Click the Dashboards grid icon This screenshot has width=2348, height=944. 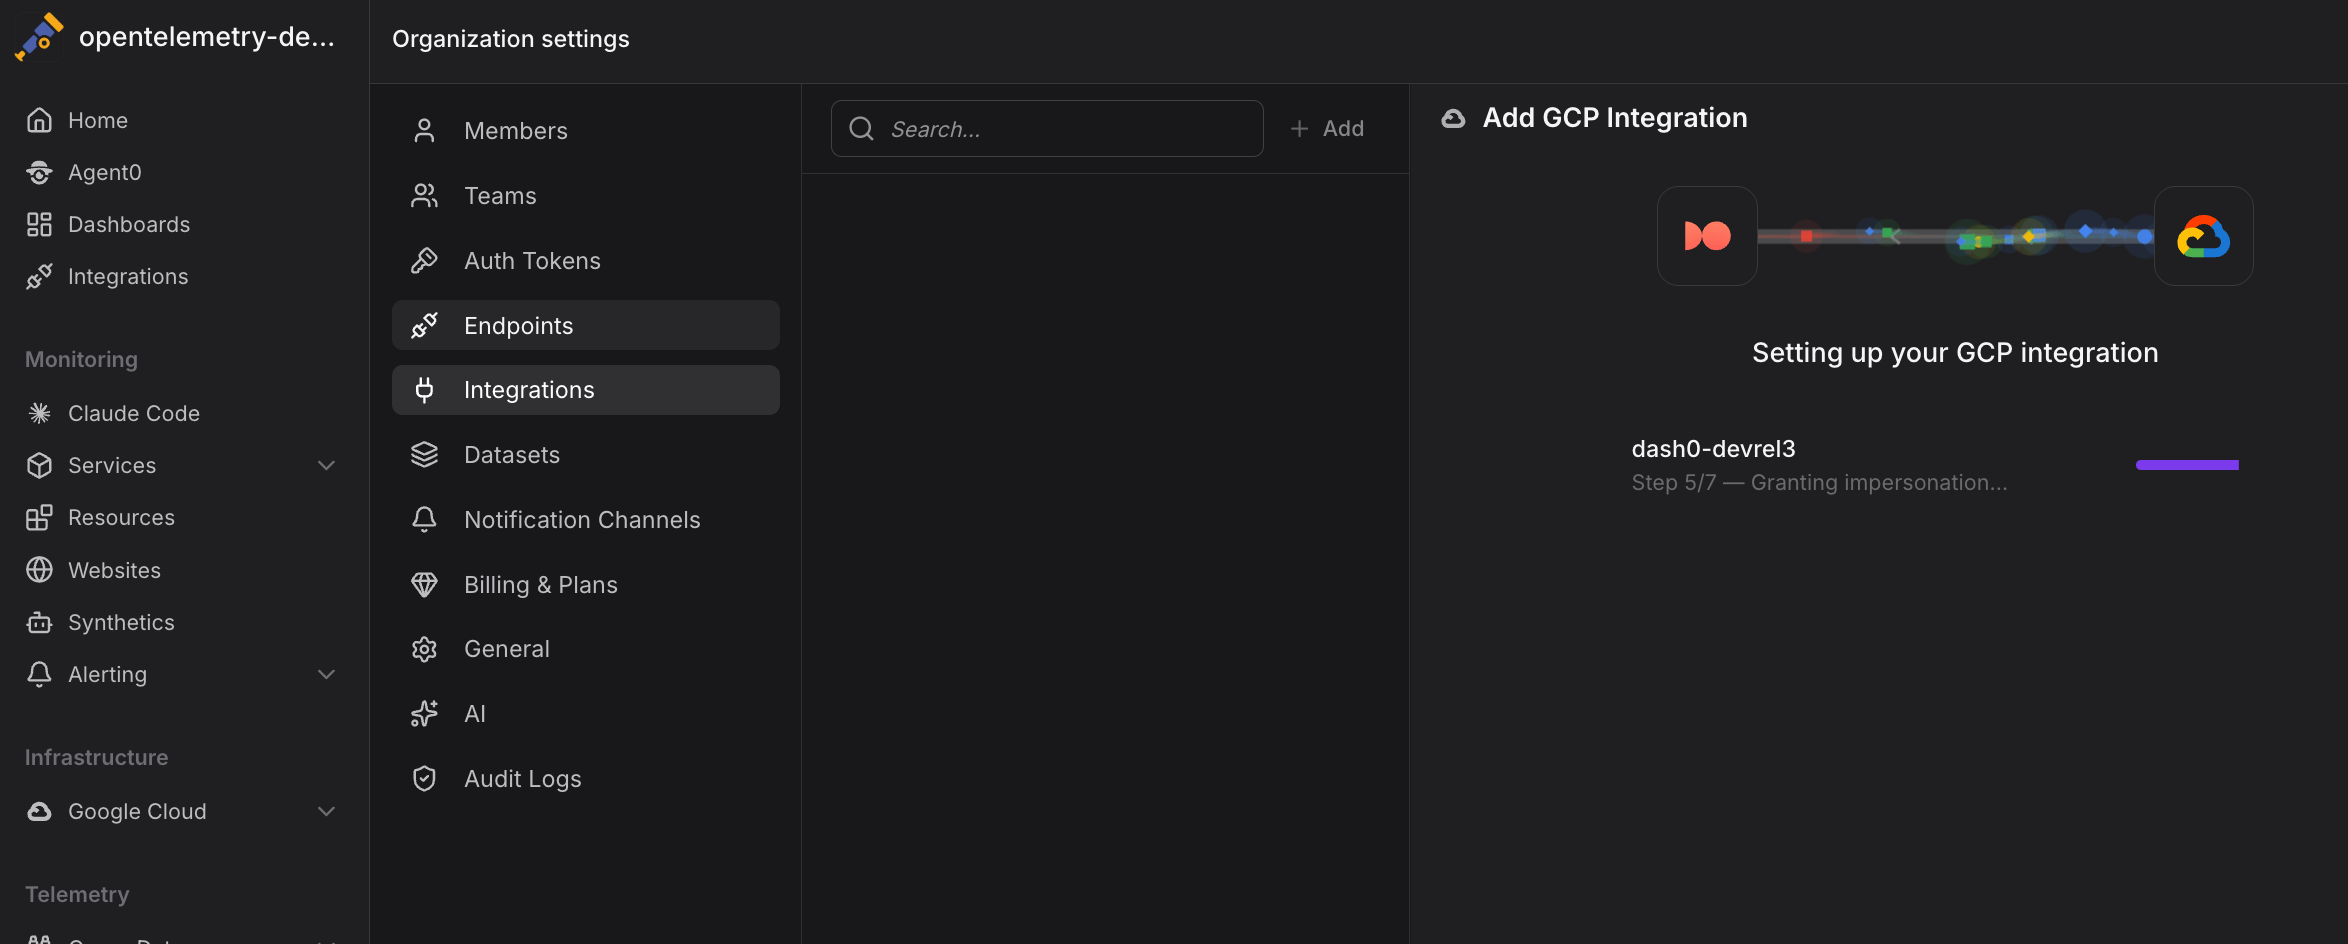pyautogui.click(x=39, y=224)
